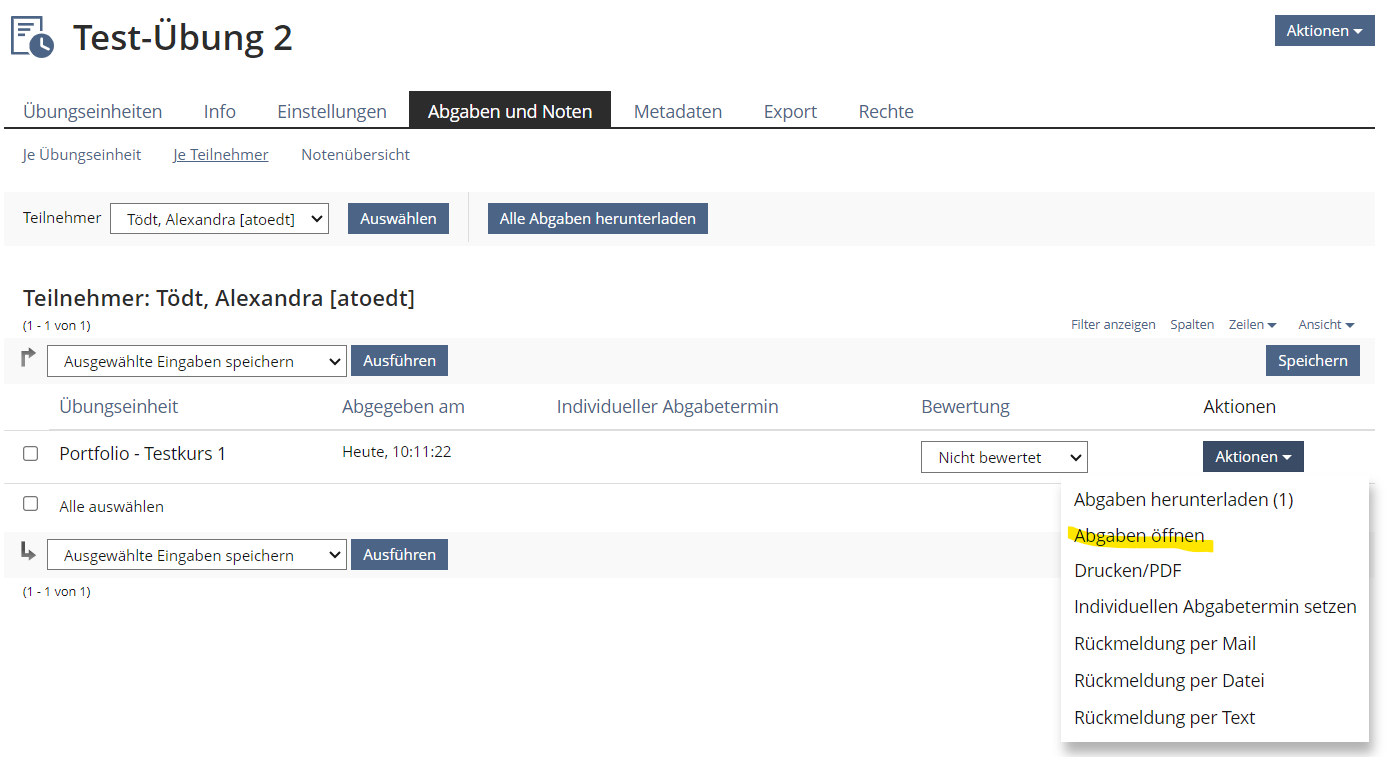Open the Teilnehmer selection dropdown
The height and width of the screenshot is (757, 1394).
pos(219,219)
